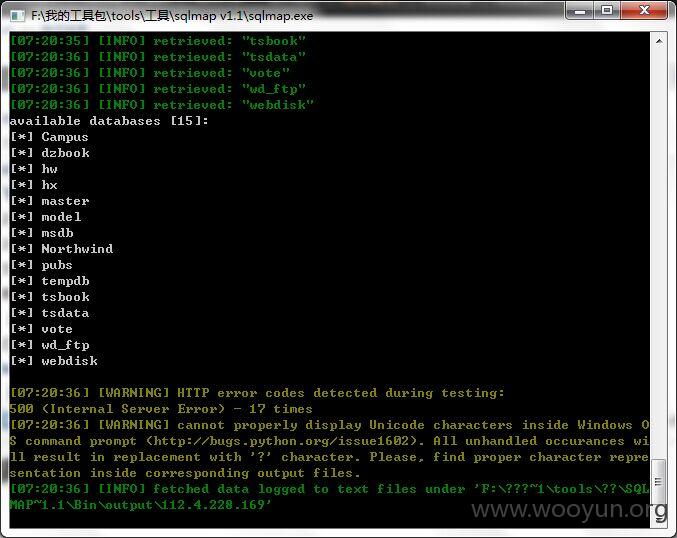Click the HTTP error codes warning line

[257, 392]
